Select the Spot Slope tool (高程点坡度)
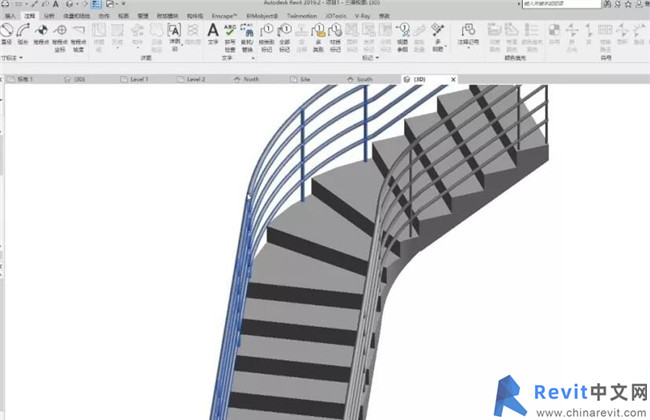This screenshot has height=420, width=650. 78,38
